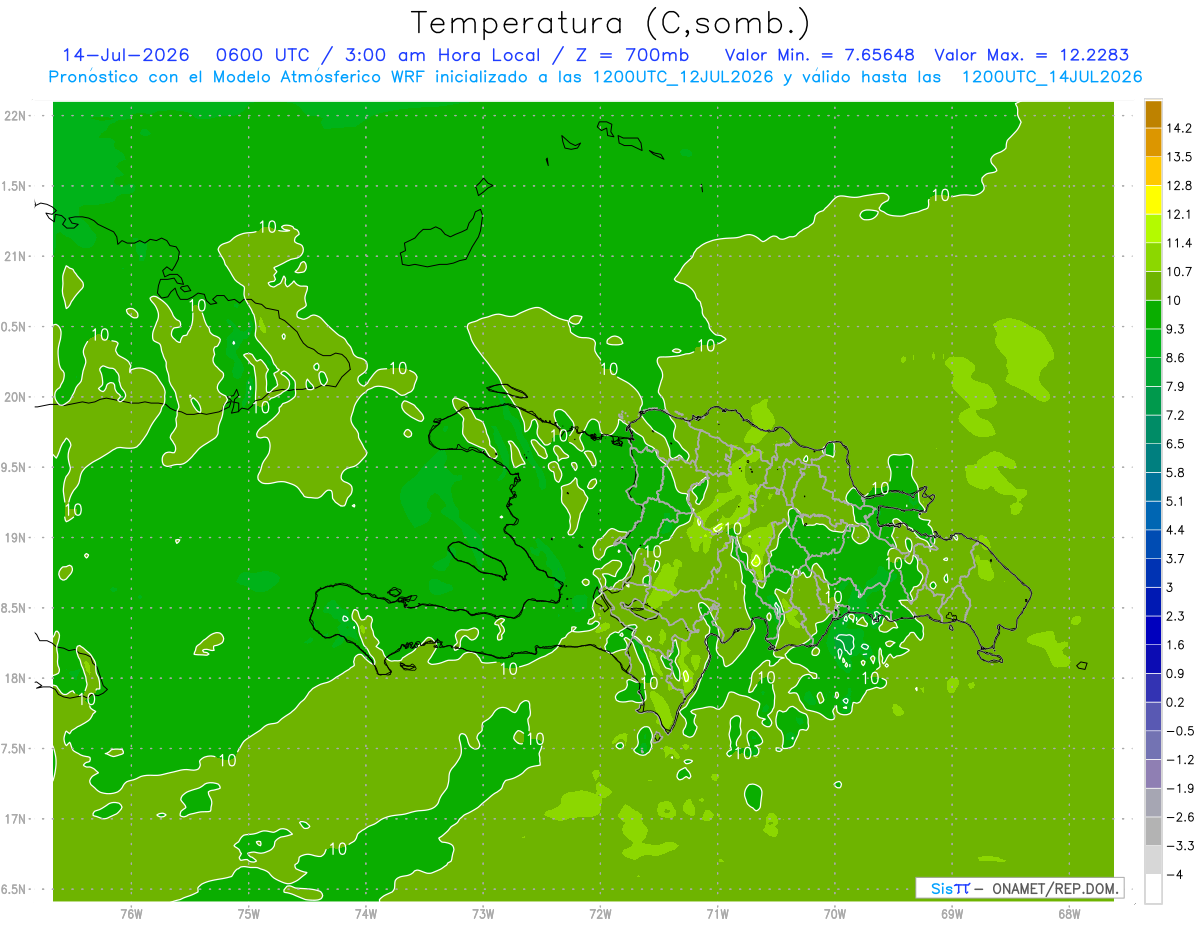The width and height of the screenshot is (1200, 927).
Task: Click the "Sis" logo text in the credit box
Action: [942, 888]
